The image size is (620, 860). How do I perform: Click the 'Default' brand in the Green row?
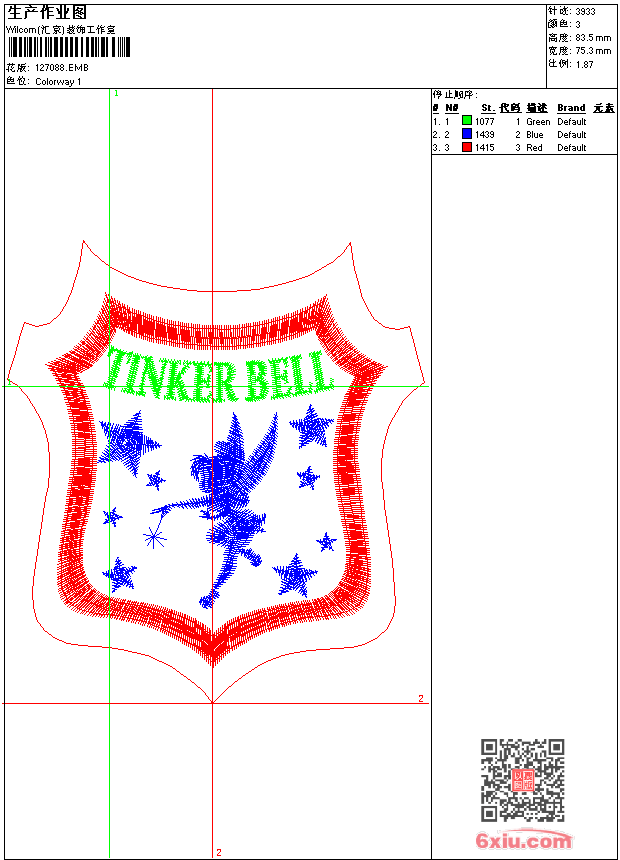tap(571, 122)
